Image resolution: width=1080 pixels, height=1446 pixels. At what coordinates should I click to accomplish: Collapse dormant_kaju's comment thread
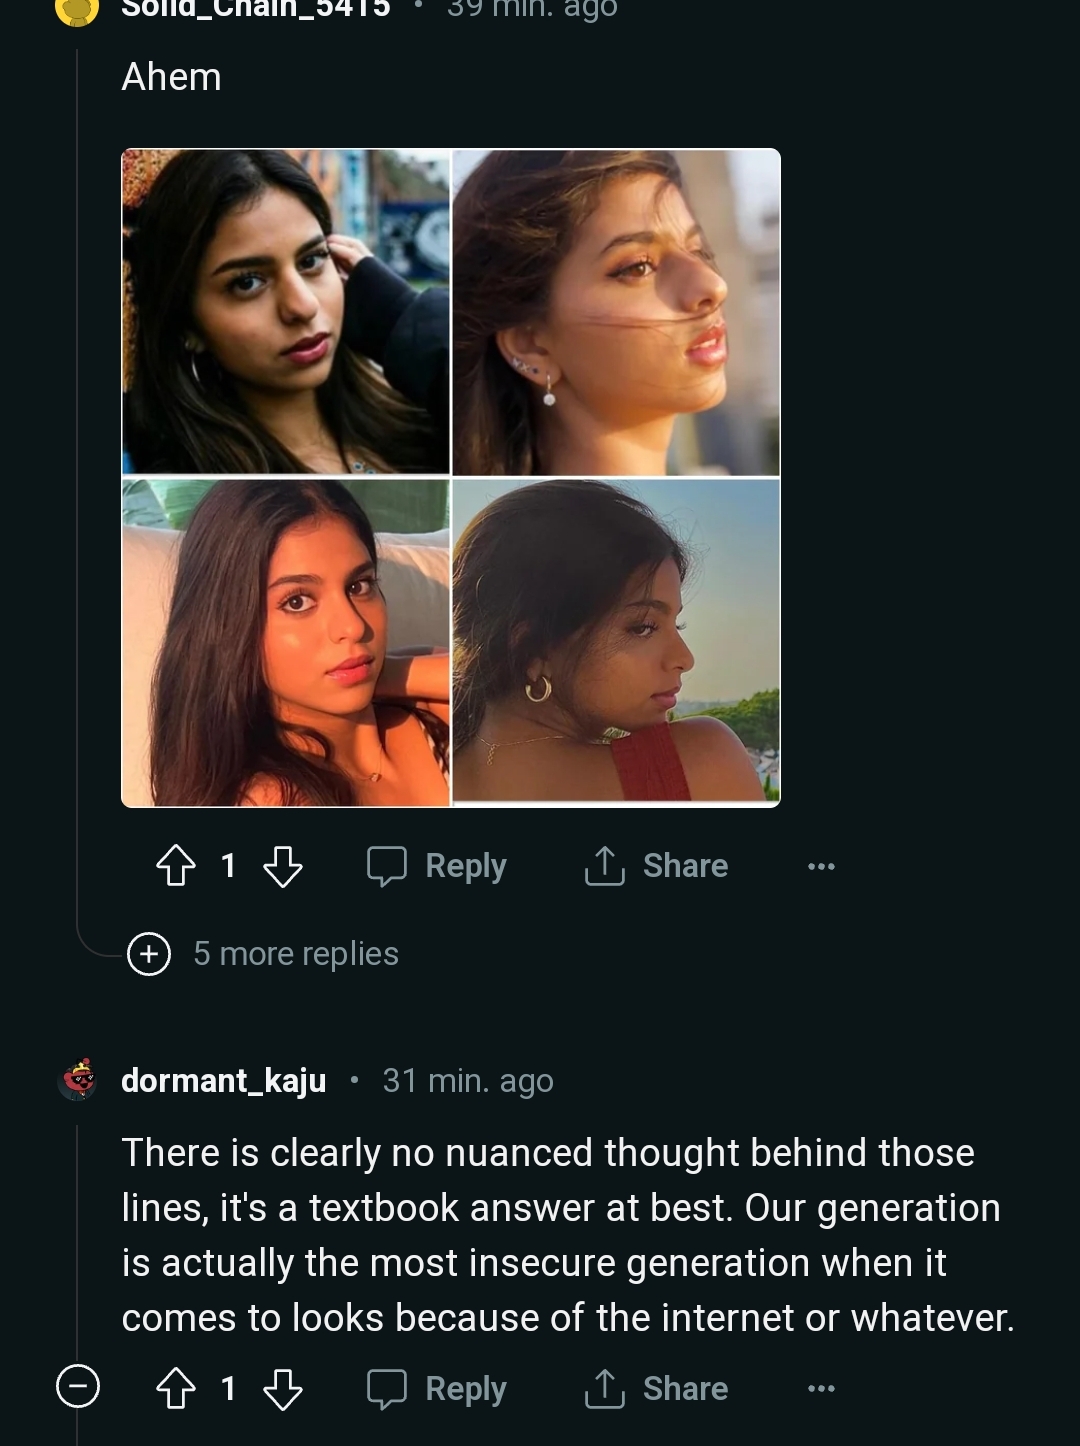78,1387
